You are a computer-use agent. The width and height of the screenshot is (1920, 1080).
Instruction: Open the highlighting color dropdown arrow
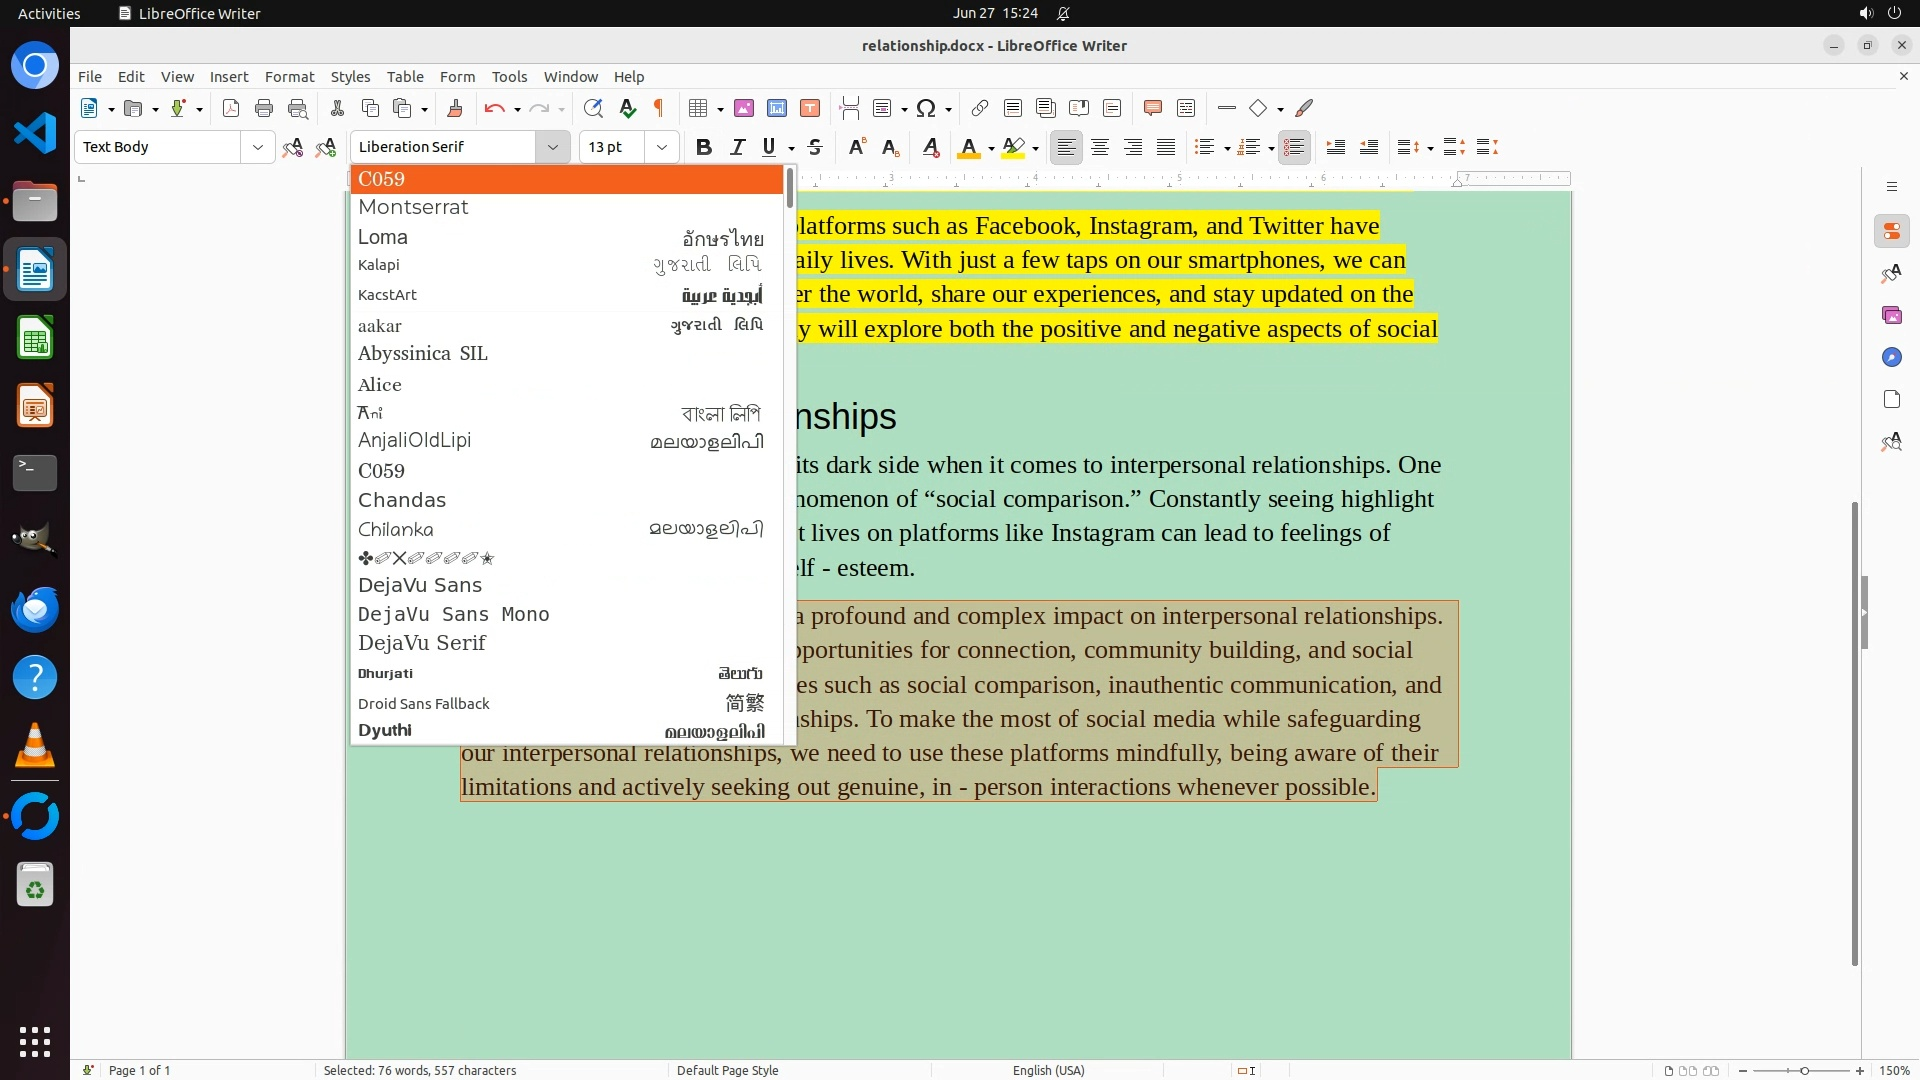[1035, 148]
